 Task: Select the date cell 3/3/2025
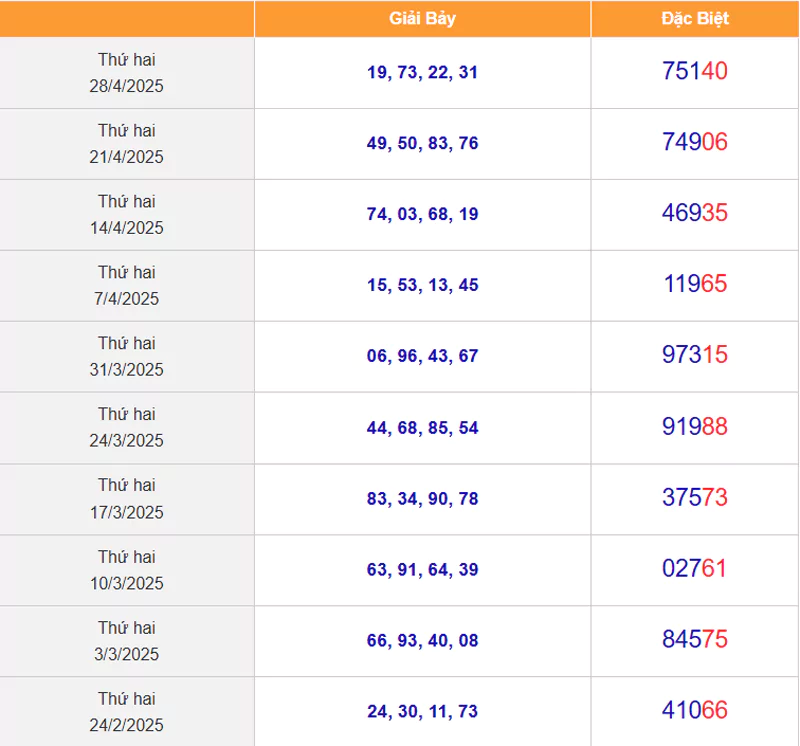coord(127,641)
